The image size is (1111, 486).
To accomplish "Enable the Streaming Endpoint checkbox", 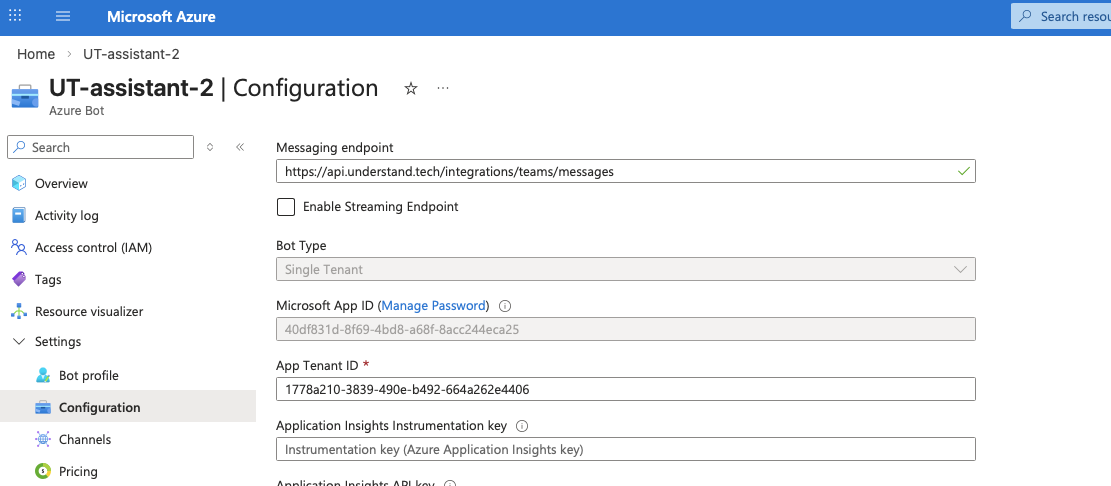I will (286, 207).
